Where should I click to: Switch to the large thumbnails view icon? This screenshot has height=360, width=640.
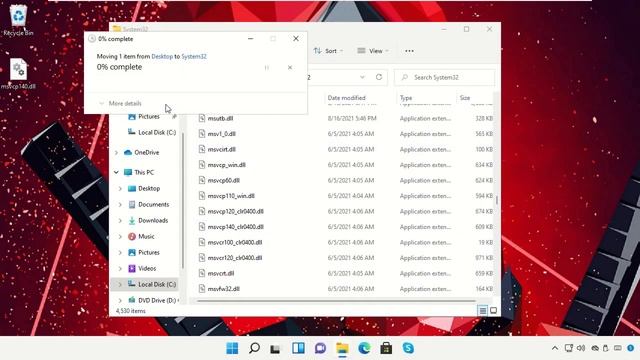(x=493, y=311)
